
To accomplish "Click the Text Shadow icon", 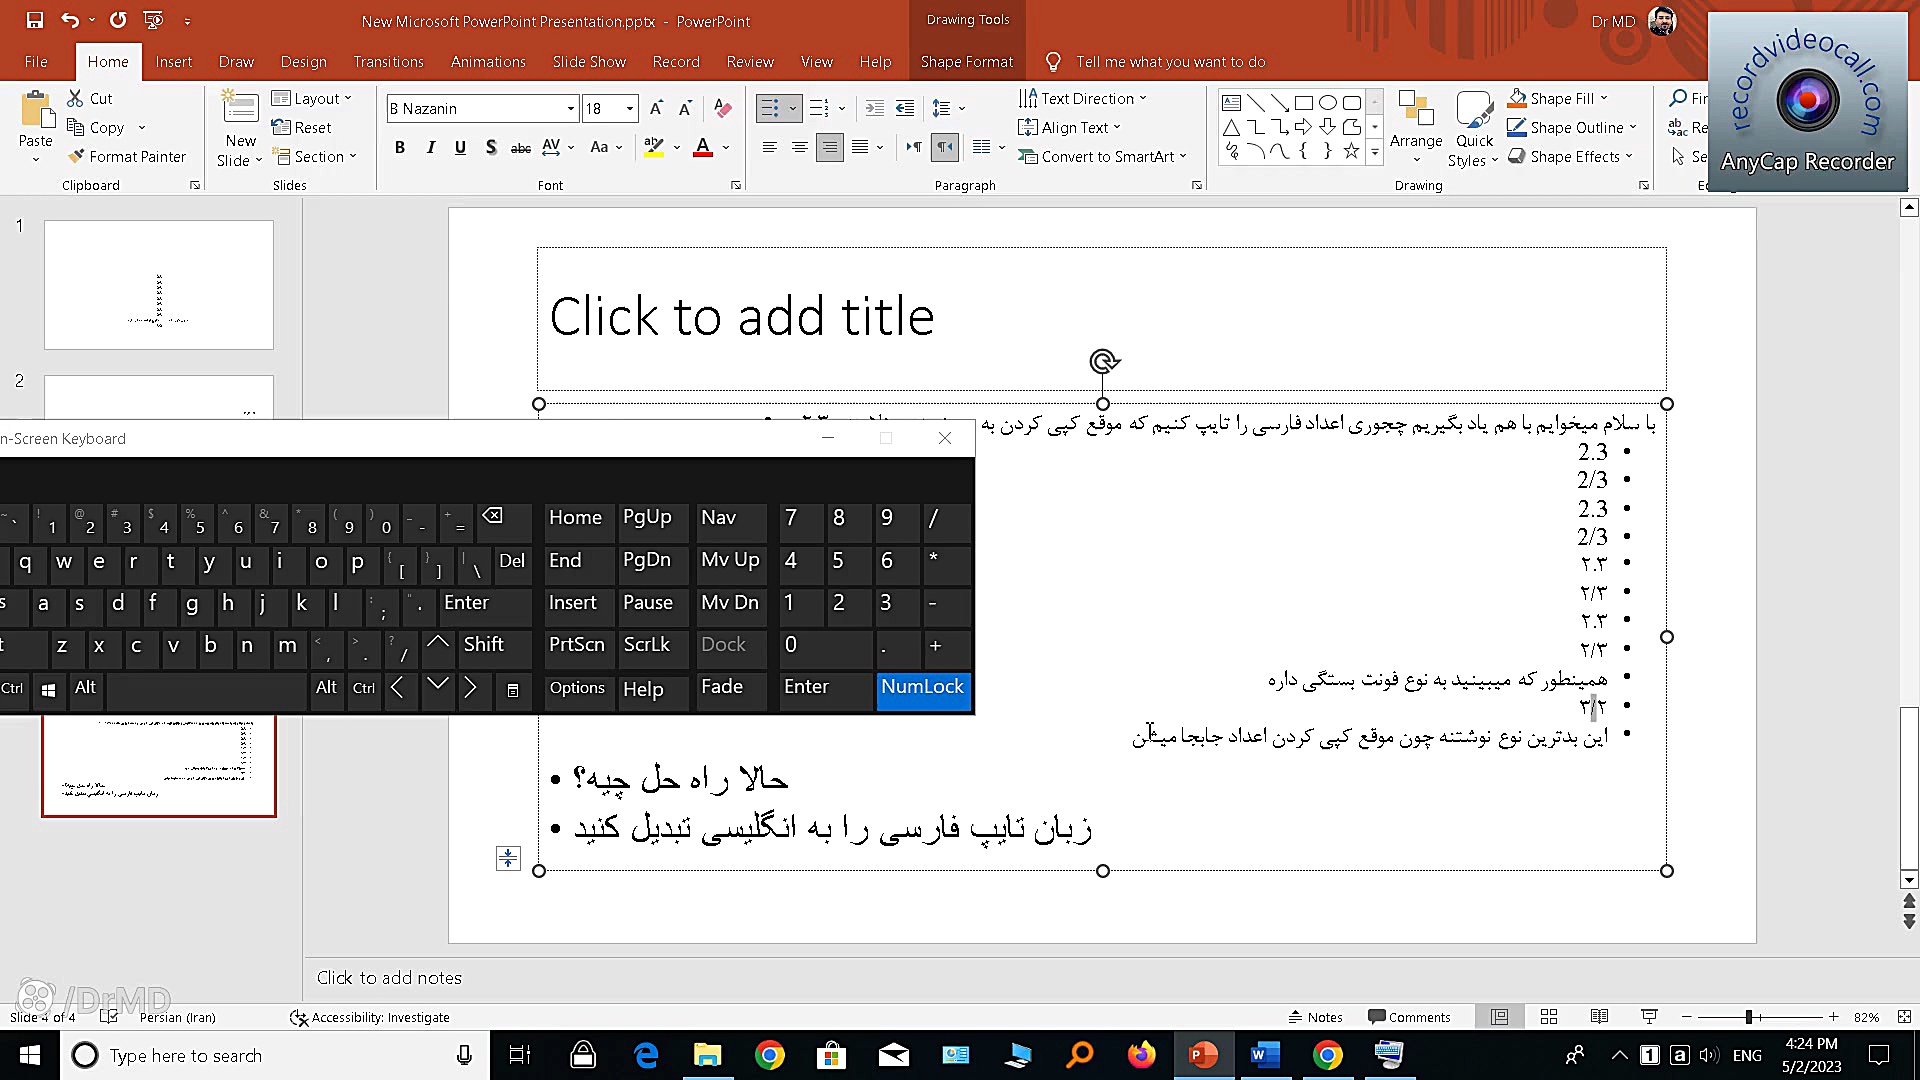I will coord(490,148).
